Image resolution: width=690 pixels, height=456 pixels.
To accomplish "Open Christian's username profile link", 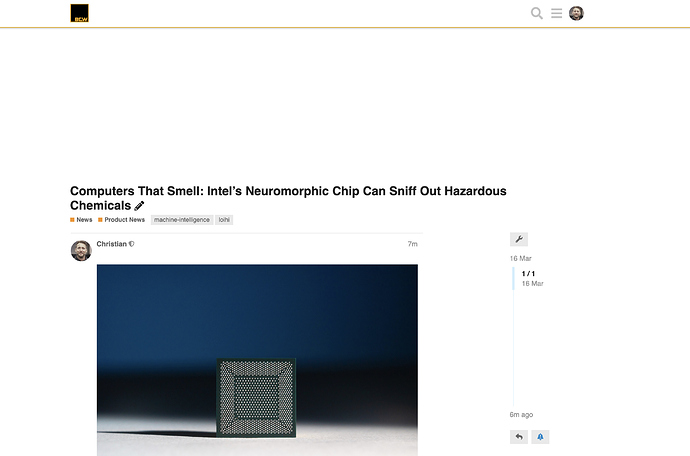I will pos(111,244).
